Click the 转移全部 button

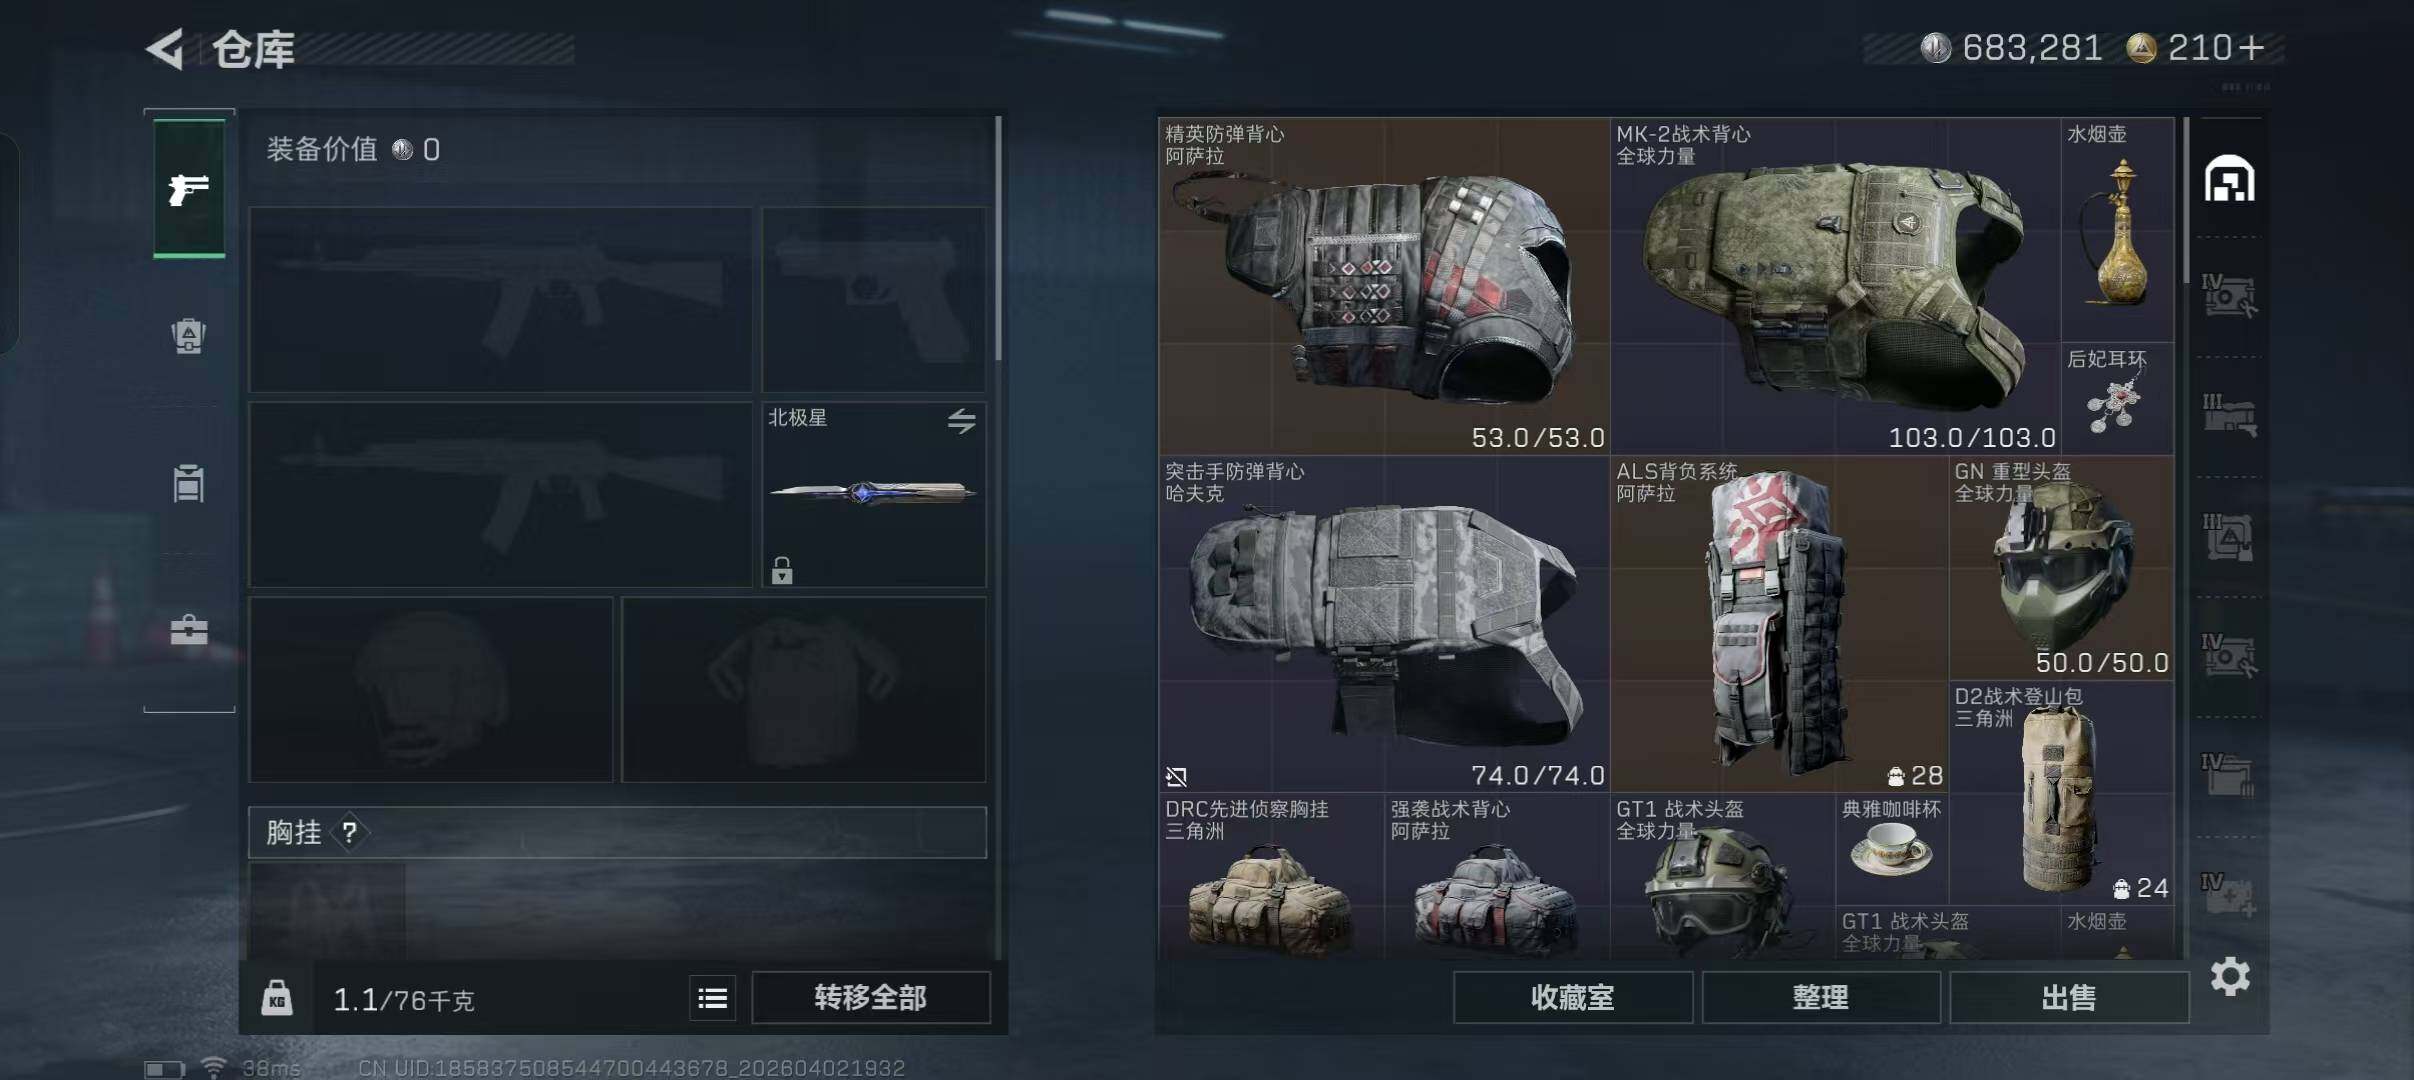pyautogui.click(x=870, y=997)
